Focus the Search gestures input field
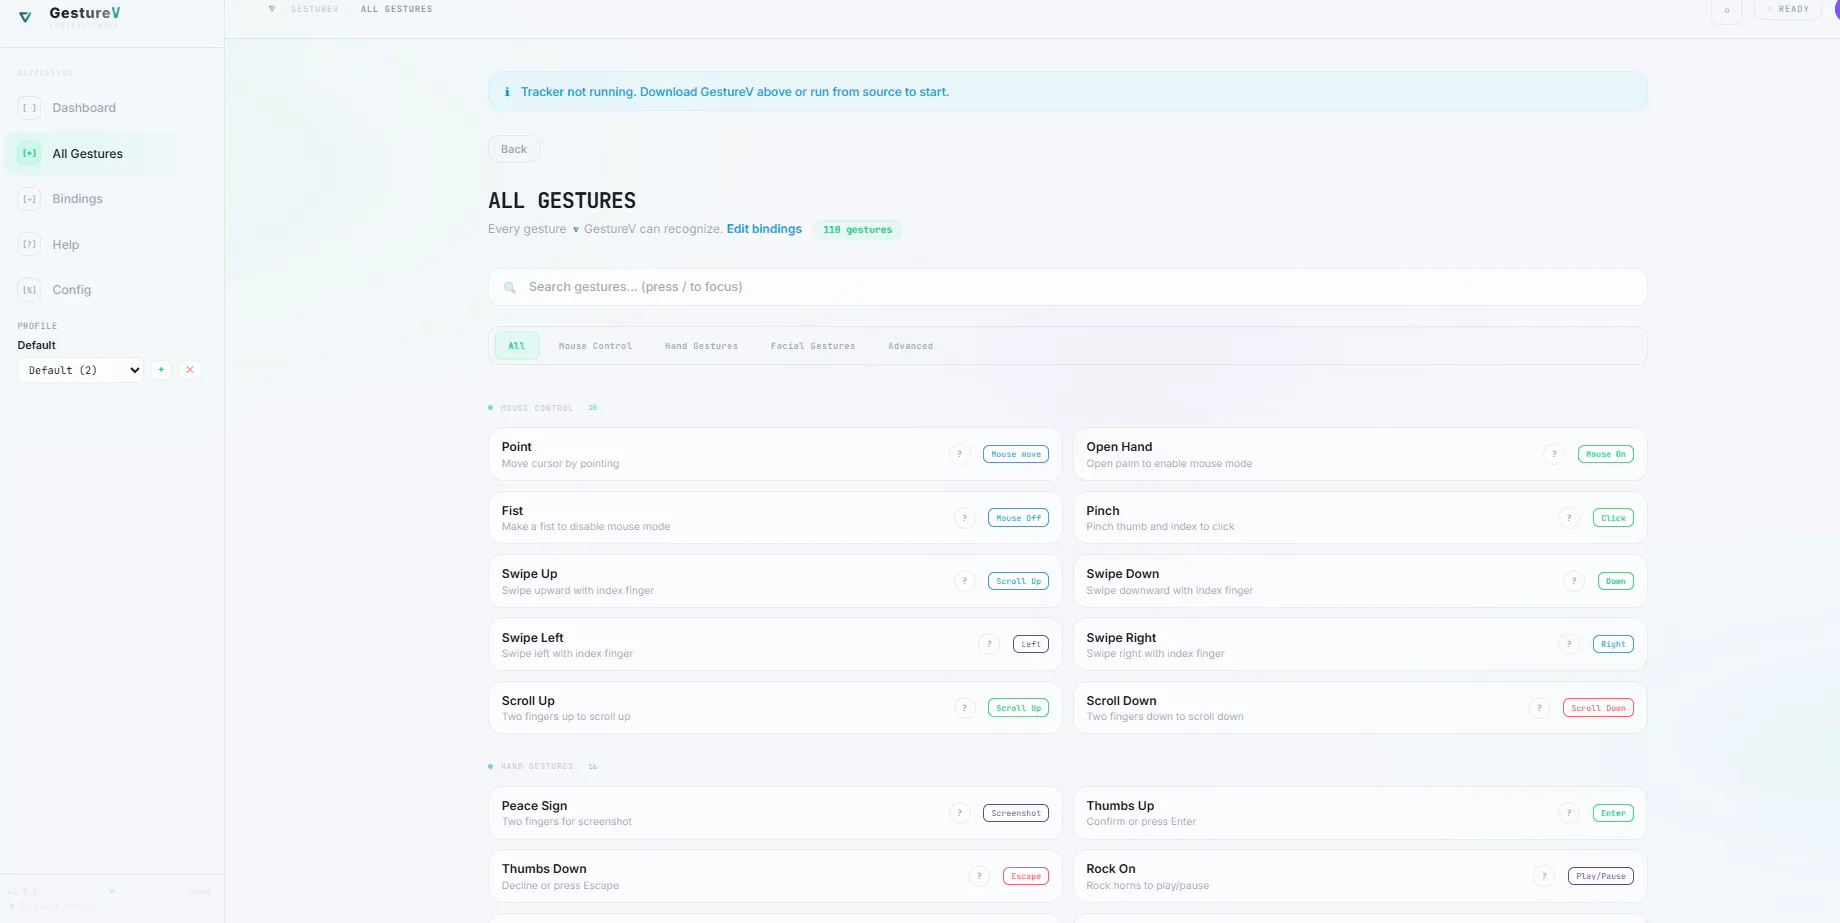Screen dimensions: 1840x923 coord(1067,287)
